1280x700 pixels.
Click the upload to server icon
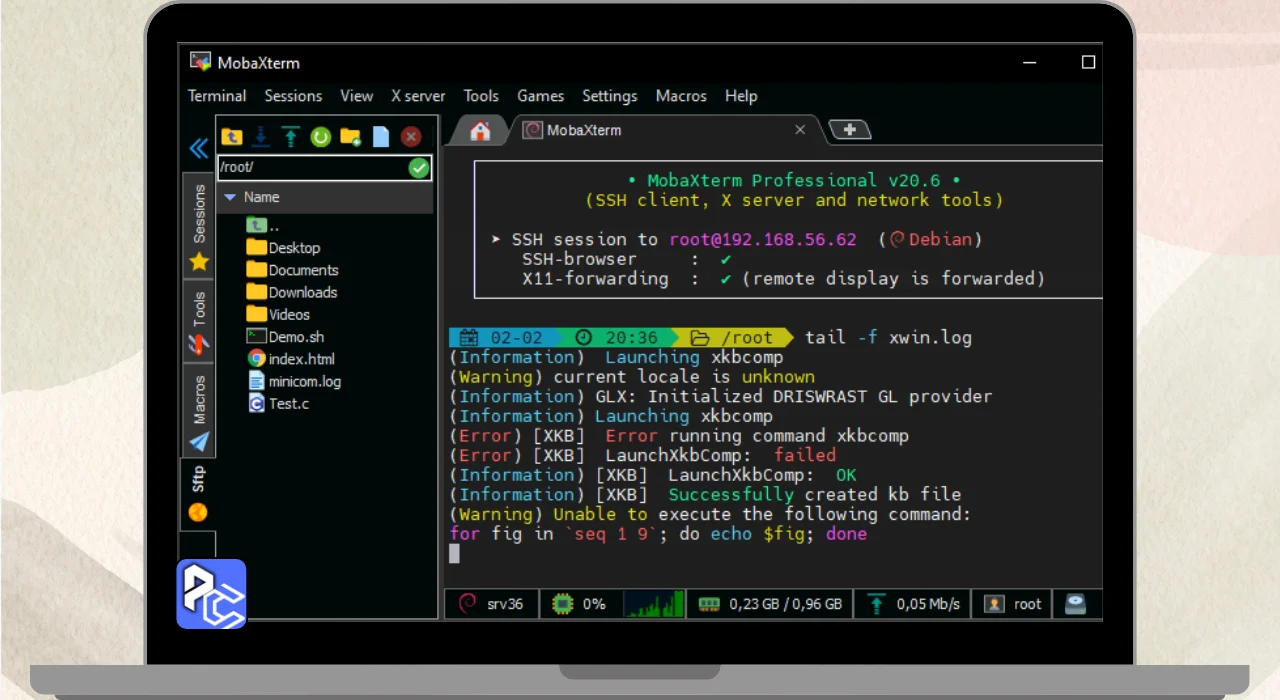pos(290,137)
